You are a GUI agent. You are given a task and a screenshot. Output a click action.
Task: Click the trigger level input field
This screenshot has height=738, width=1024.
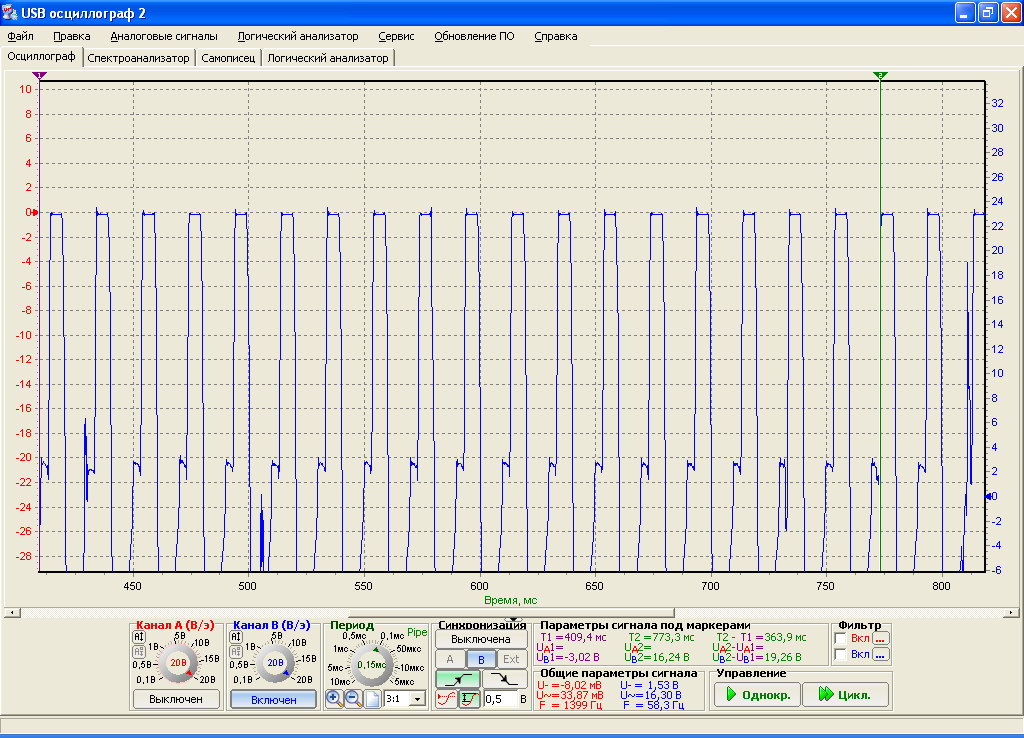500,699
